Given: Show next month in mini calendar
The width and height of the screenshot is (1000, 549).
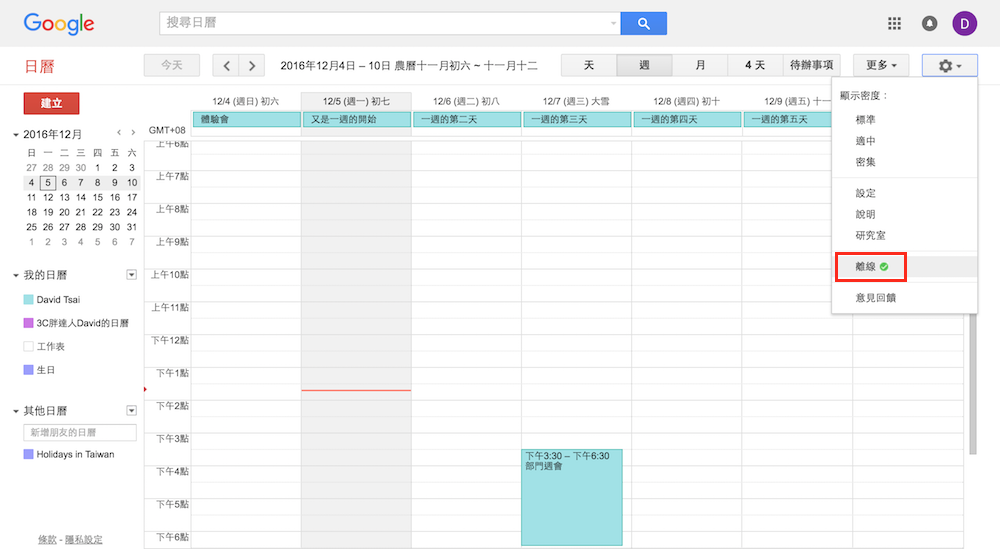Looking at the screenshot, I should click(133, 133).
